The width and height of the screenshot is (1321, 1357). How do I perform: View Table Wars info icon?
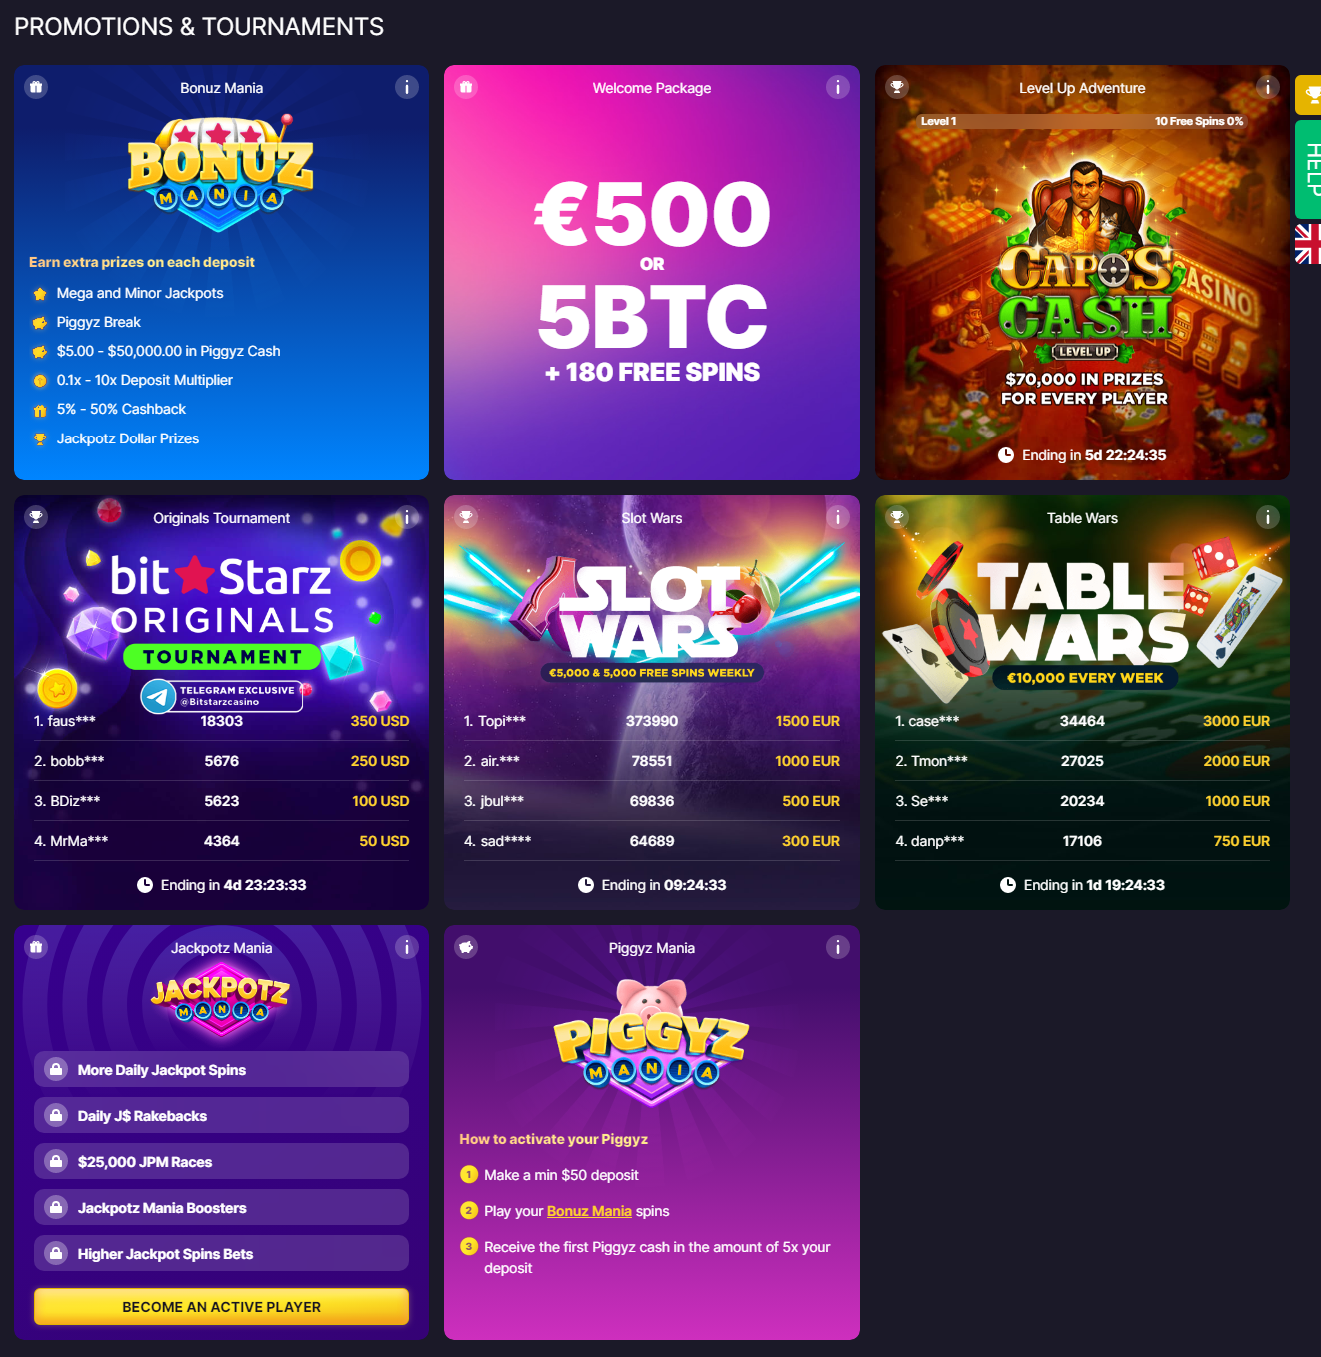(1267, 517)
